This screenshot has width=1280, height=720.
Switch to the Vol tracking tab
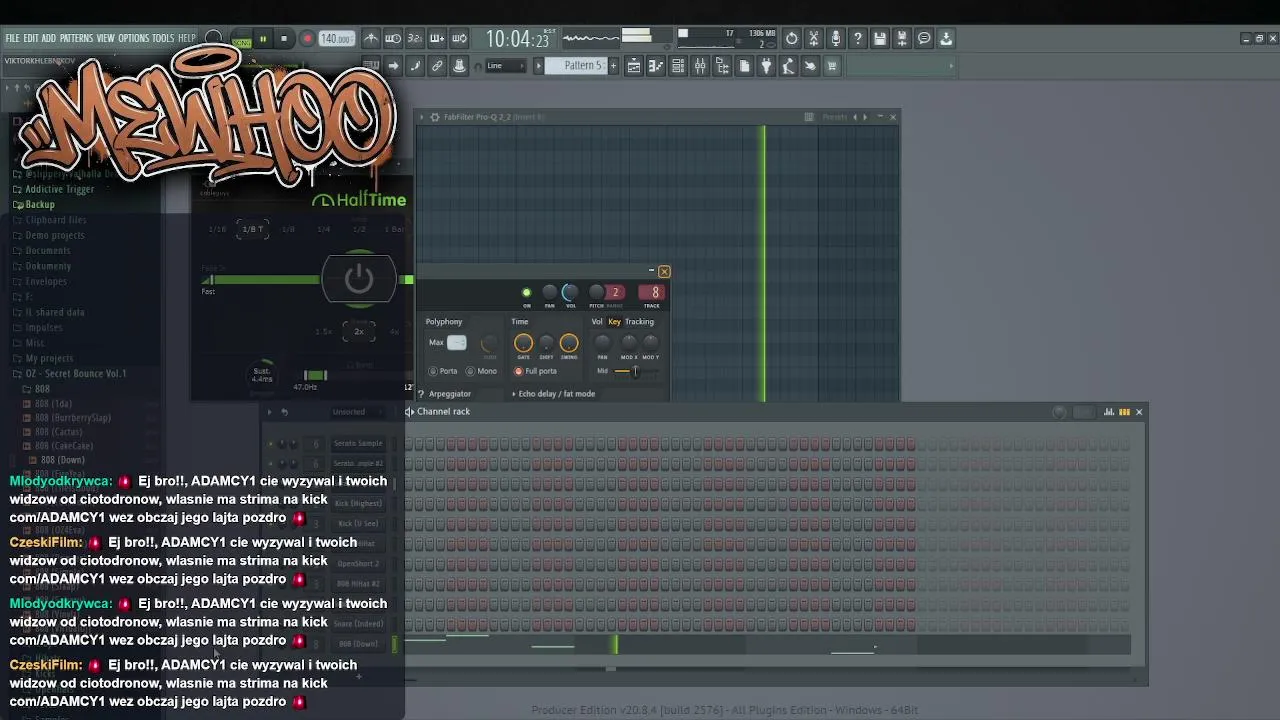coord(597,322)
